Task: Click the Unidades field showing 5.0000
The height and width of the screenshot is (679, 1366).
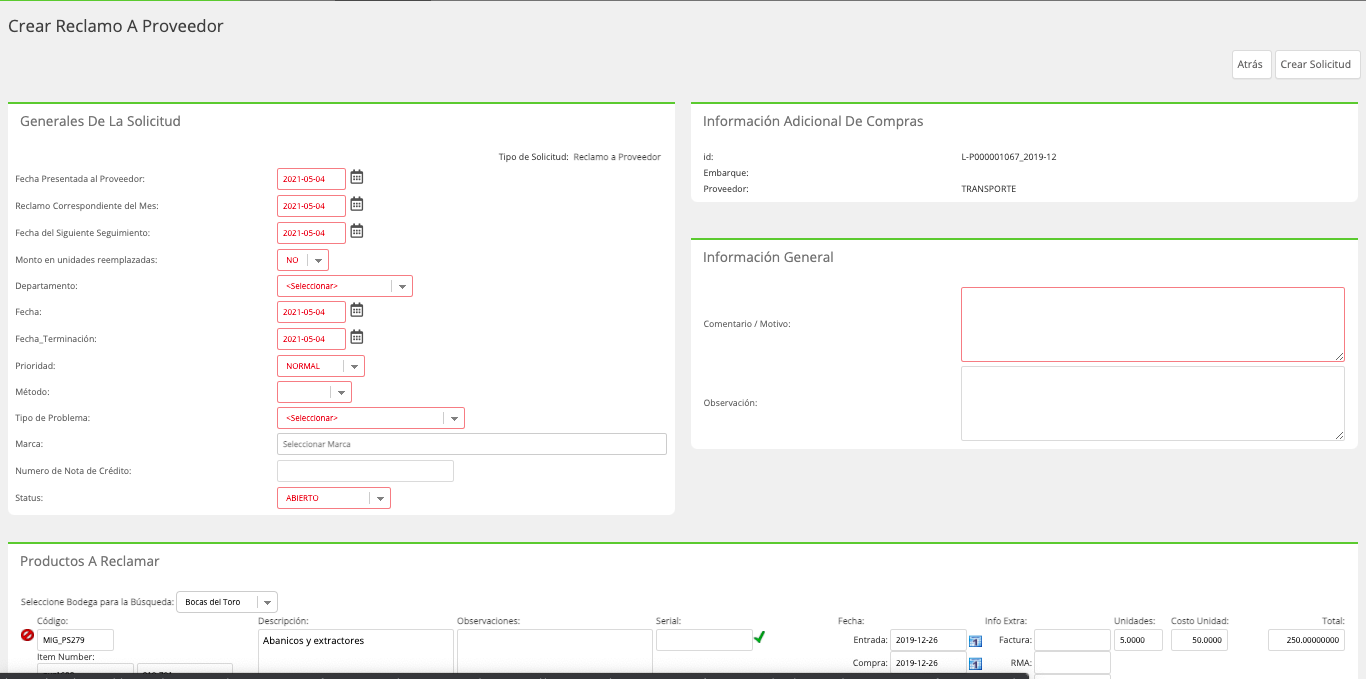Action: tap(1138, 640)
